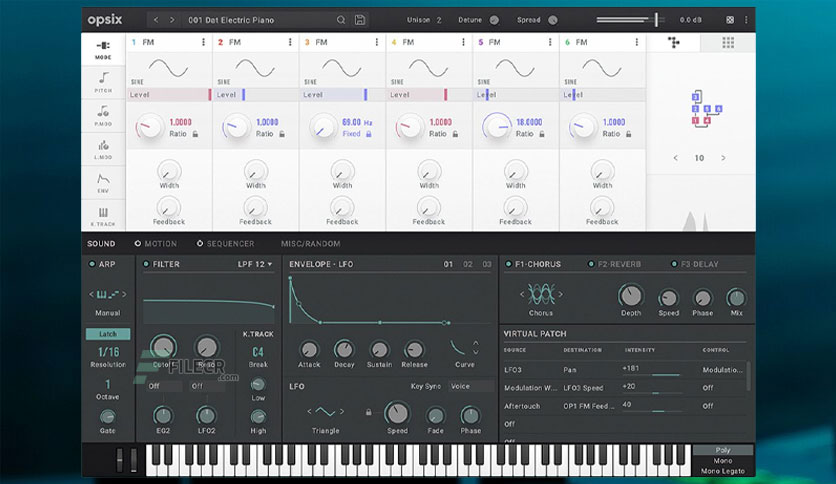Toggle the operator 3 fixed lock icon
Image resolution: width=836 pixels, height=484 pixels.
click(368, 134)
